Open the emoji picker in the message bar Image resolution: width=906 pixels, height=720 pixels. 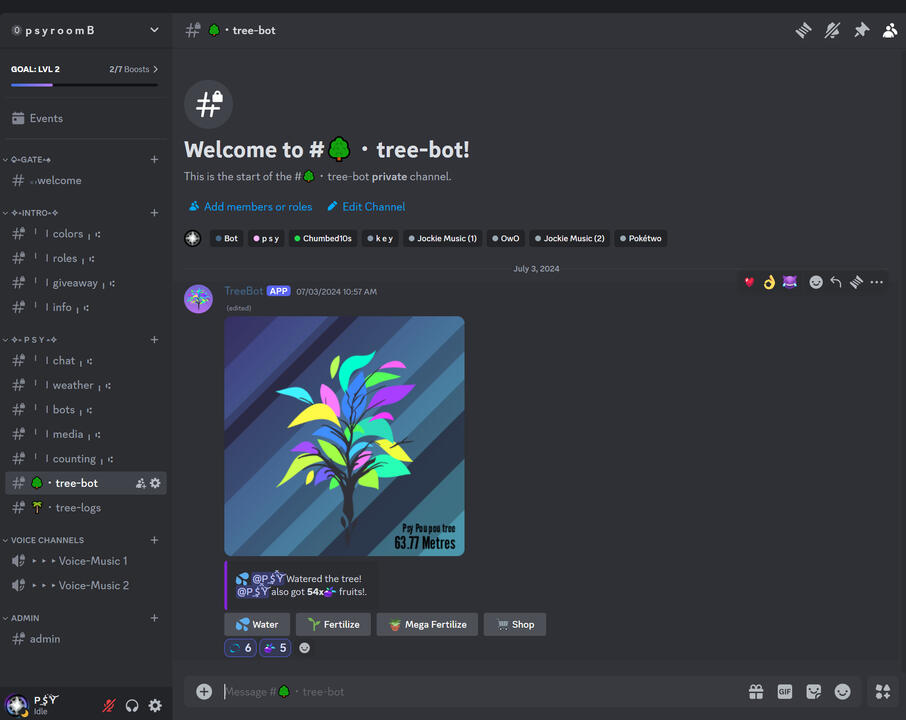842,691
